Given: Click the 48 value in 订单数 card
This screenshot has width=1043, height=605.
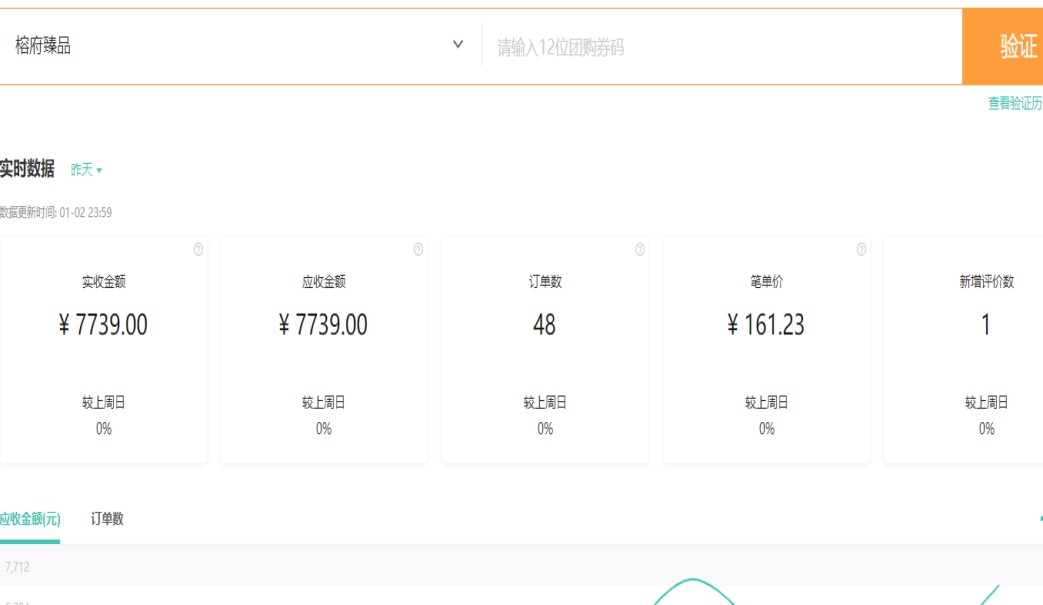Looking at the screenshot, I should 544,325.
